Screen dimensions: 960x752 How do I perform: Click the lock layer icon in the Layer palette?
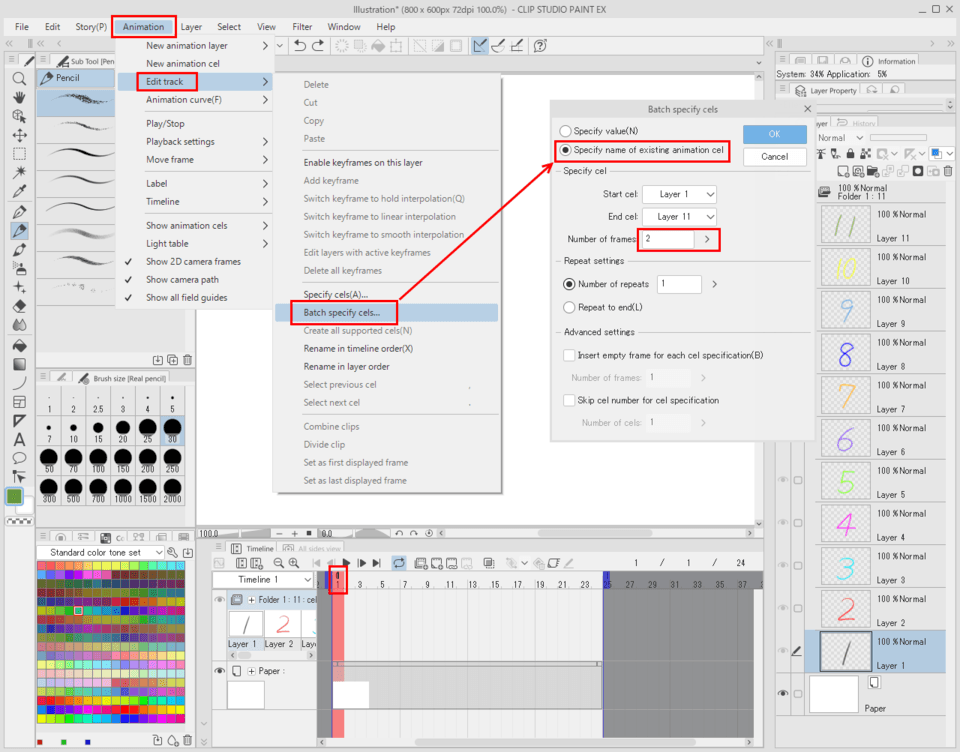(x=850, y=153)
